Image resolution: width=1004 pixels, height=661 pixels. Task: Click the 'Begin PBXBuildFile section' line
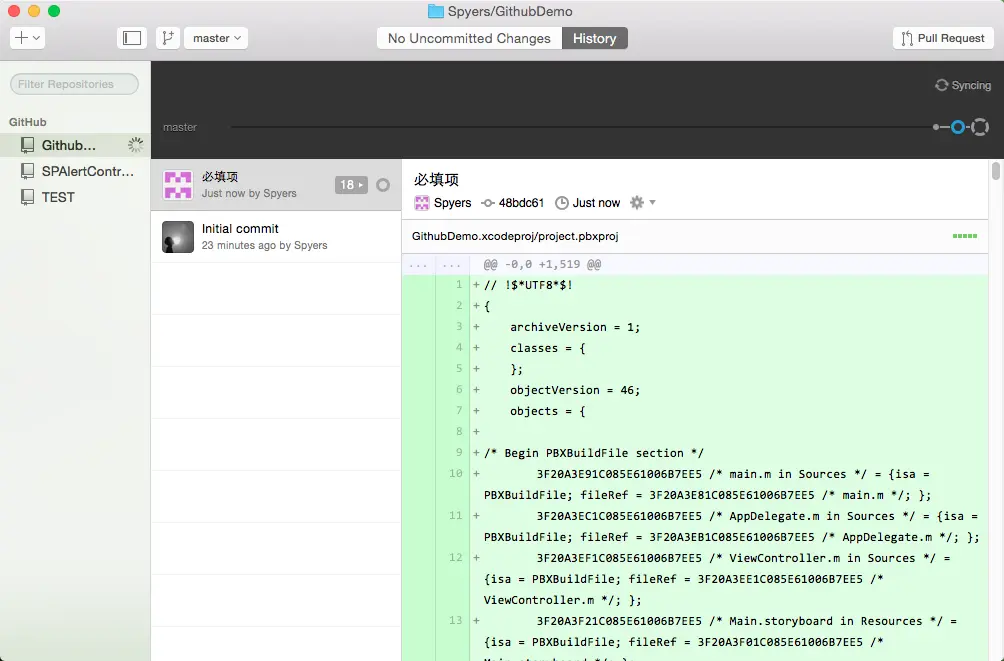click(x=594, y=453)
